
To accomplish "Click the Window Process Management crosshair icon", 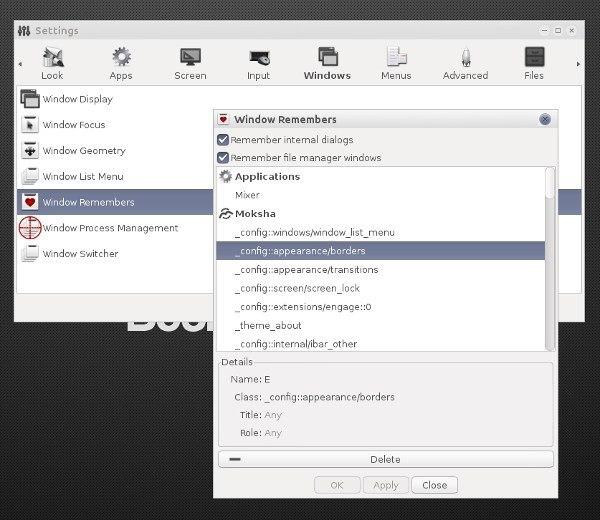I will (30, 227).
